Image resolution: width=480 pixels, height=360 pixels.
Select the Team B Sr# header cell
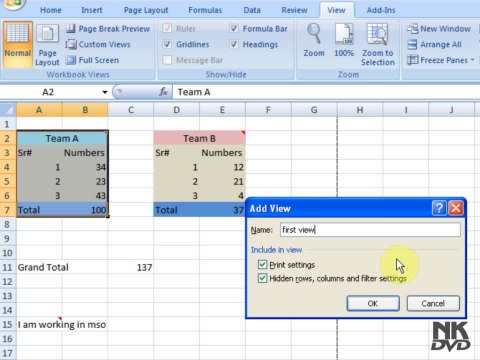(x=177, y=153)
